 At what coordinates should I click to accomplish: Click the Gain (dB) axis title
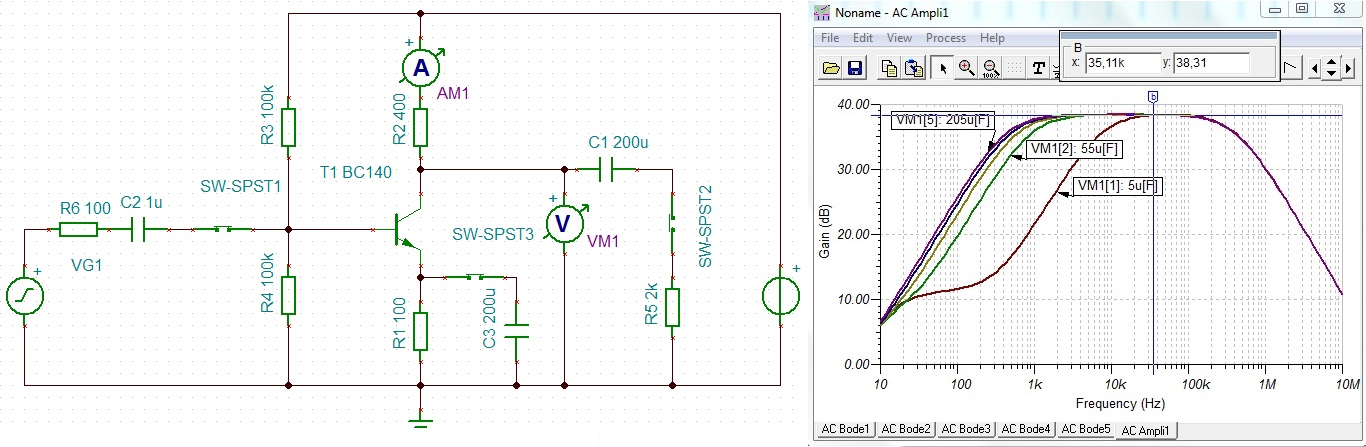(825, 233)
